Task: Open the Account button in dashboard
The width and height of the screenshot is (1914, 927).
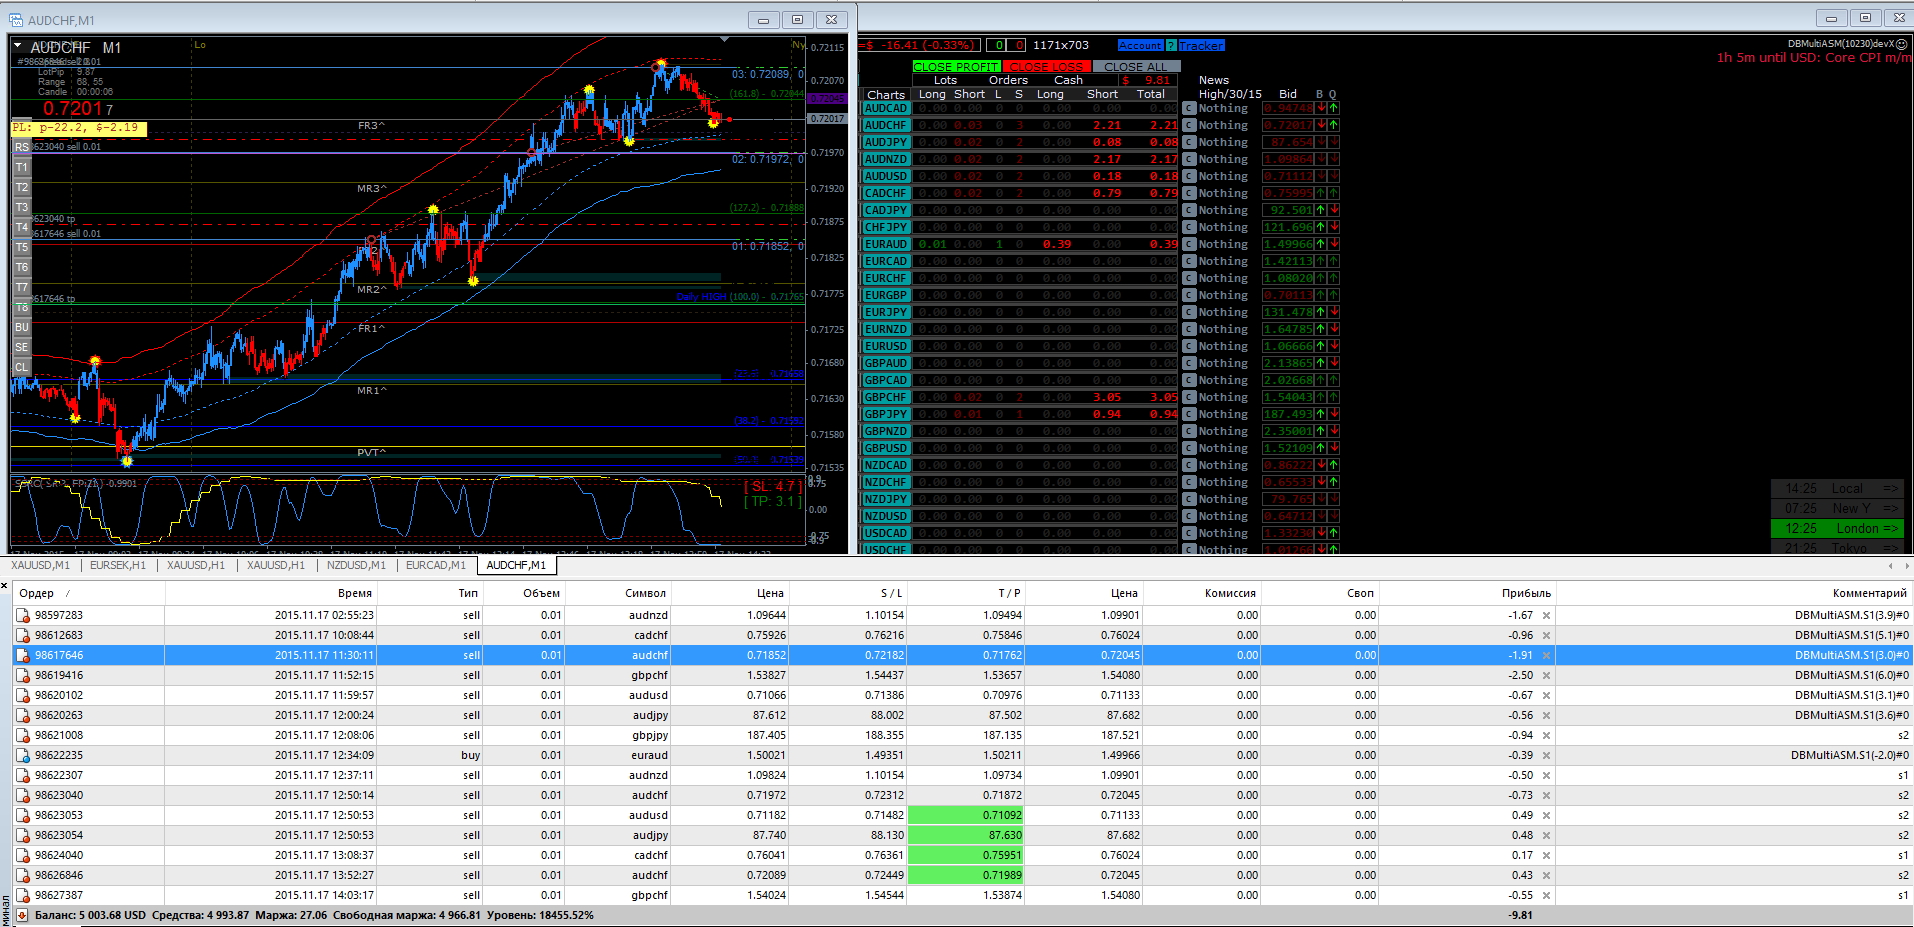Action: click(x=1140, y=45)
